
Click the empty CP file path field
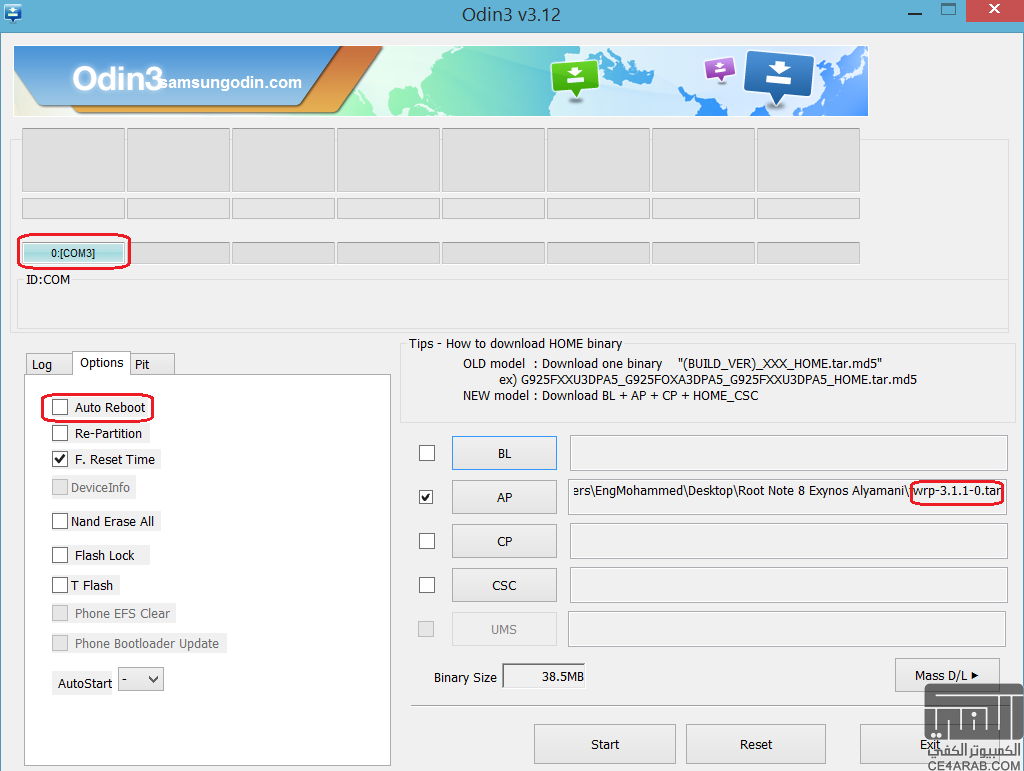789,541
